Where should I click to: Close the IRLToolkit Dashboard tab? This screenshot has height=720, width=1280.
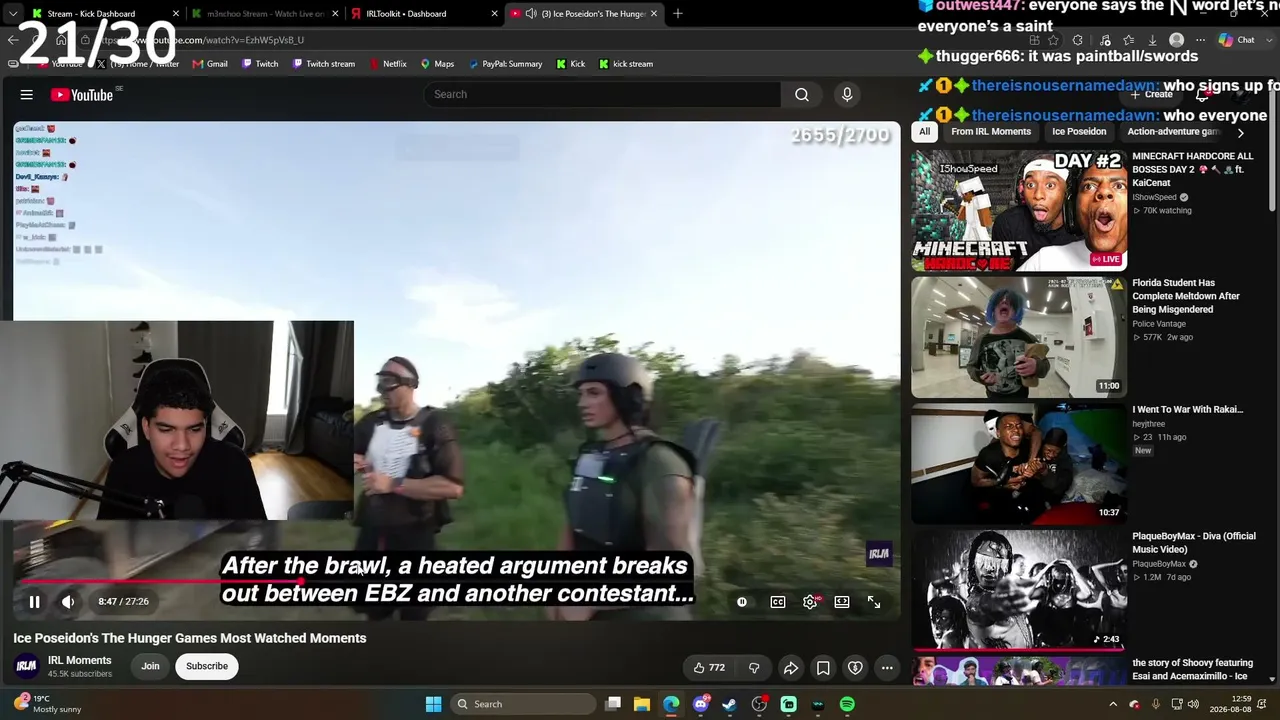coord(494,14)
